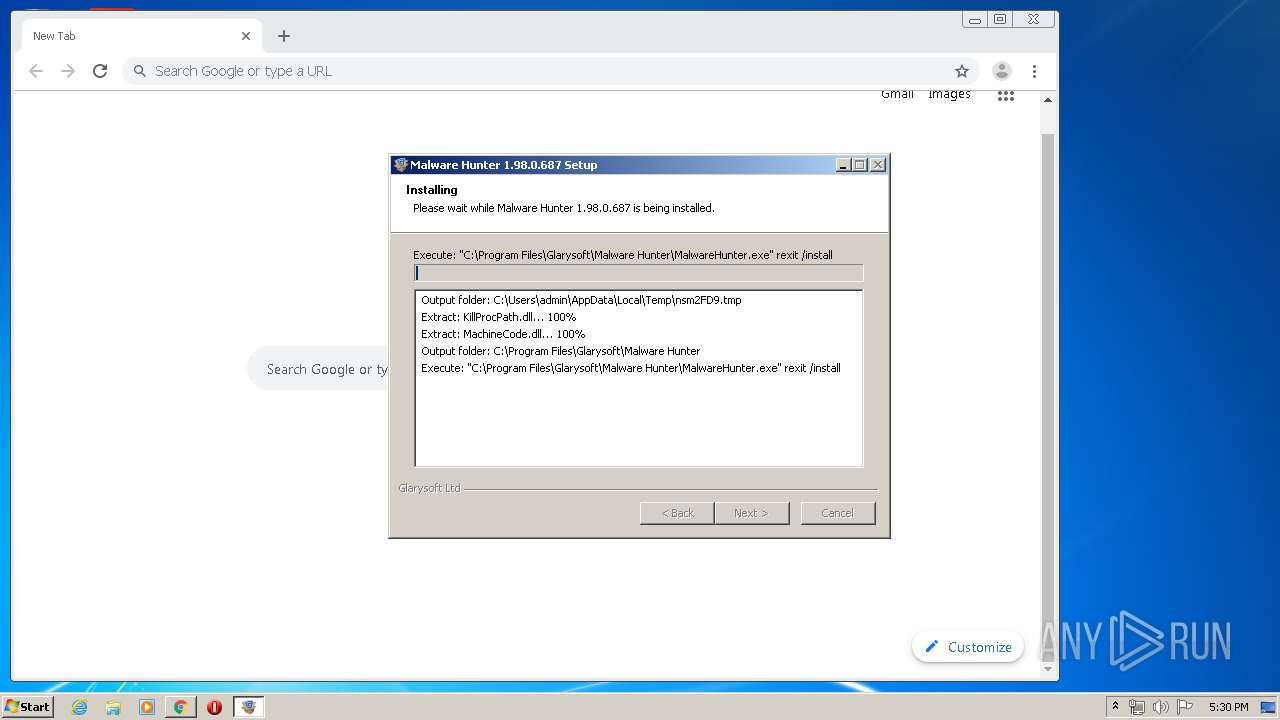The height and width of the screenshot is (720, 1280).
Task: Select the Execute MalwareHunter.exe log line in list
Action: pos(631,368)
